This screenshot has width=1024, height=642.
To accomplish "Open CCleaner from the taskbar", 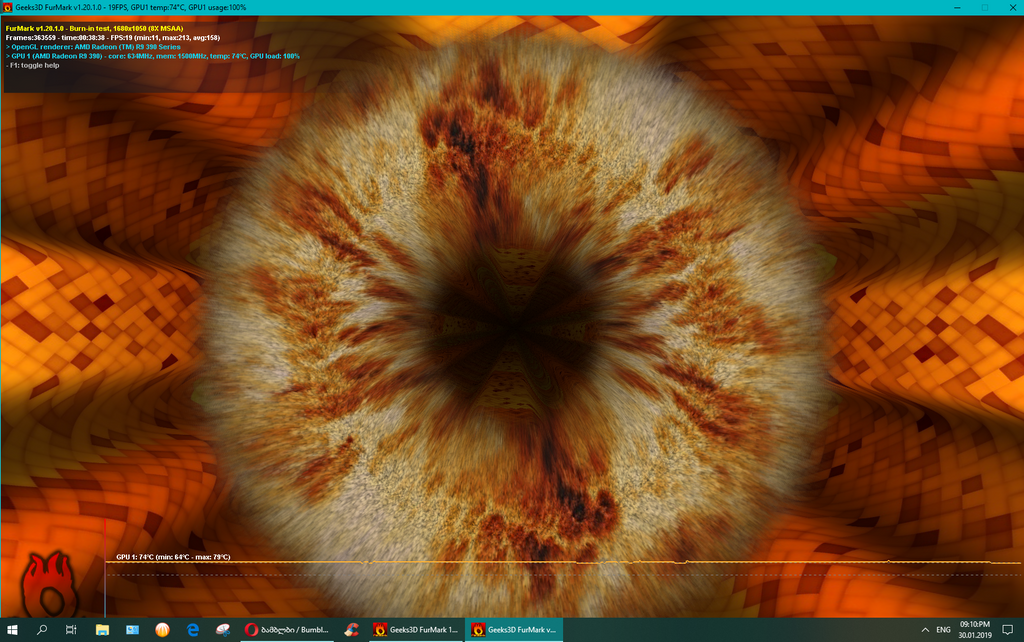I will click(350, 630).
